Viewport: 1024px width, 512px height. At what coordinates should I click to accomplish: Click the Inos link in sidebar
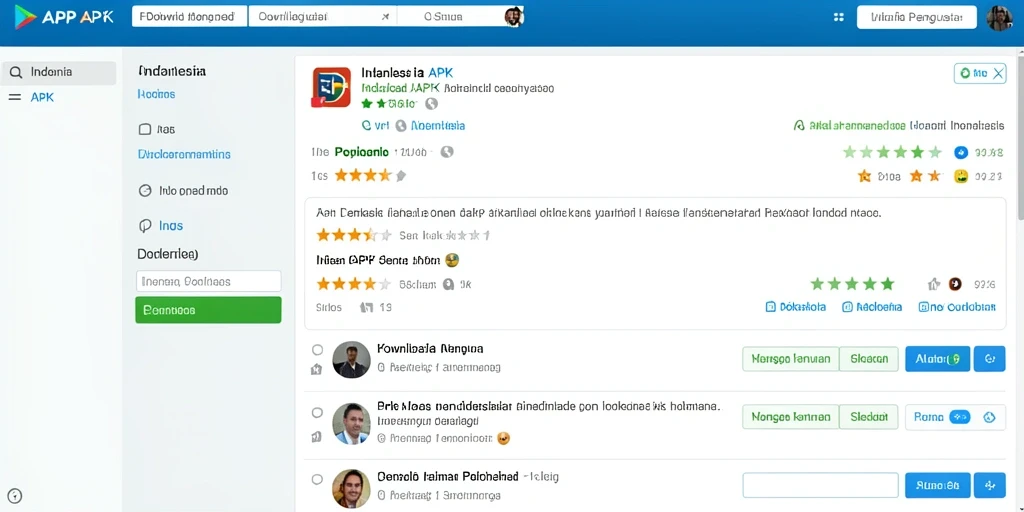tap(171, 226)
